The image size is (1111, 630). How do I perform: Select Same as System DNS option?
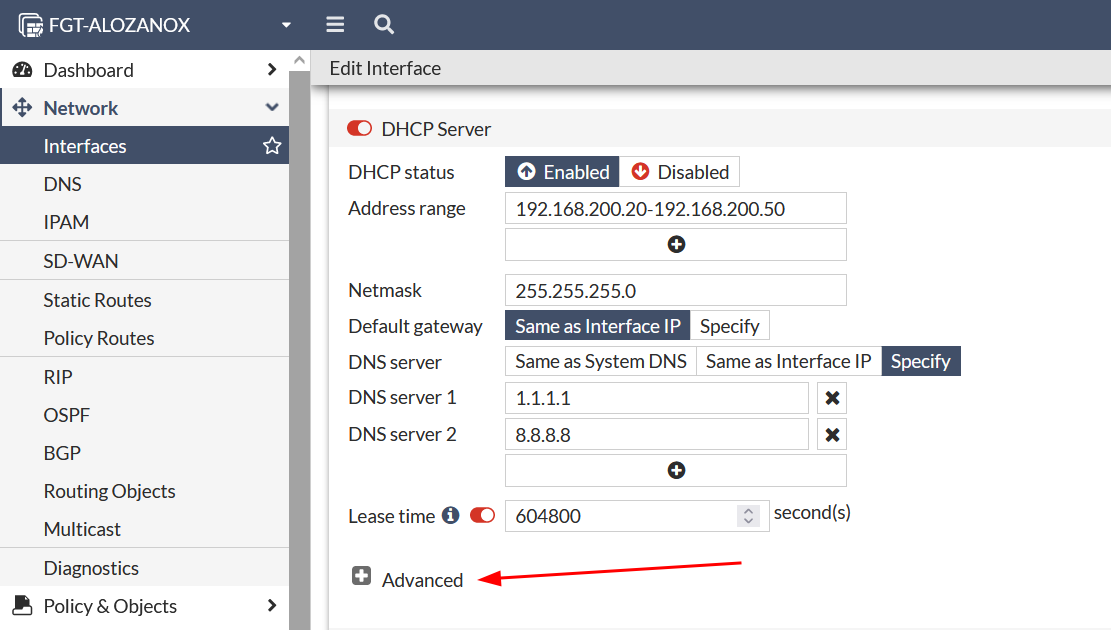point(601,361)
